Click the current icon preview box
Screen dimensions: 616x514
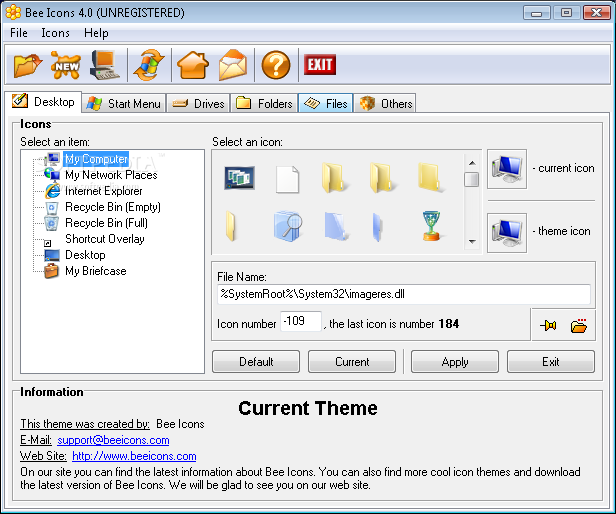pos(507,169)
